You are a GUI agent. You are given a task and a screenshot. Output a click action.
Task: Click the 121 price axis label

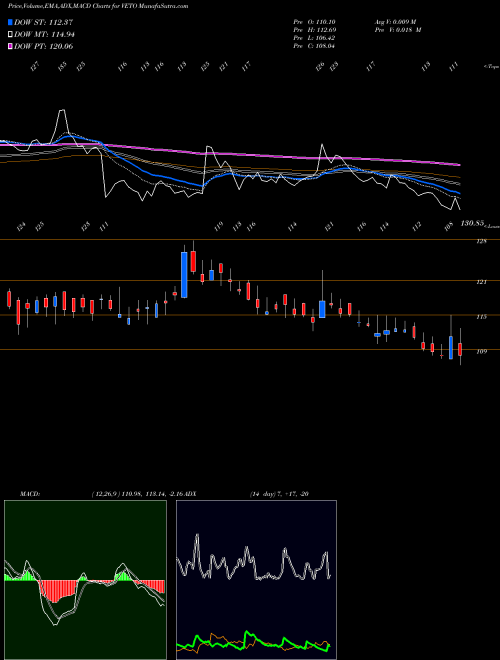pos(482,282)
